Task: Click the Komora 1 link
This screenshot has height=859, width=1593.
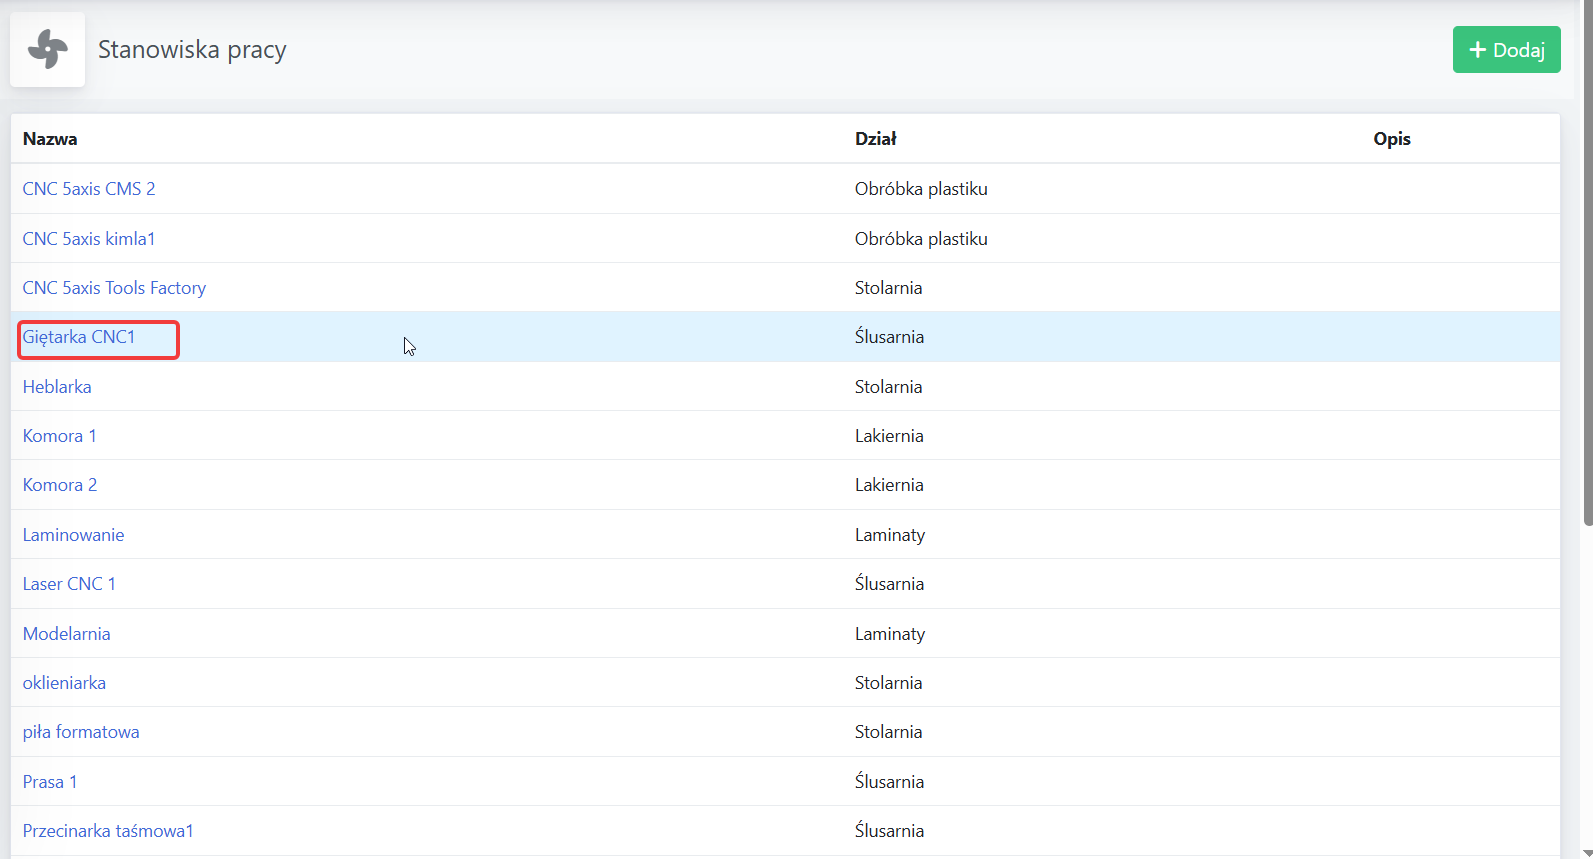Action: click(x=60, y=436)
